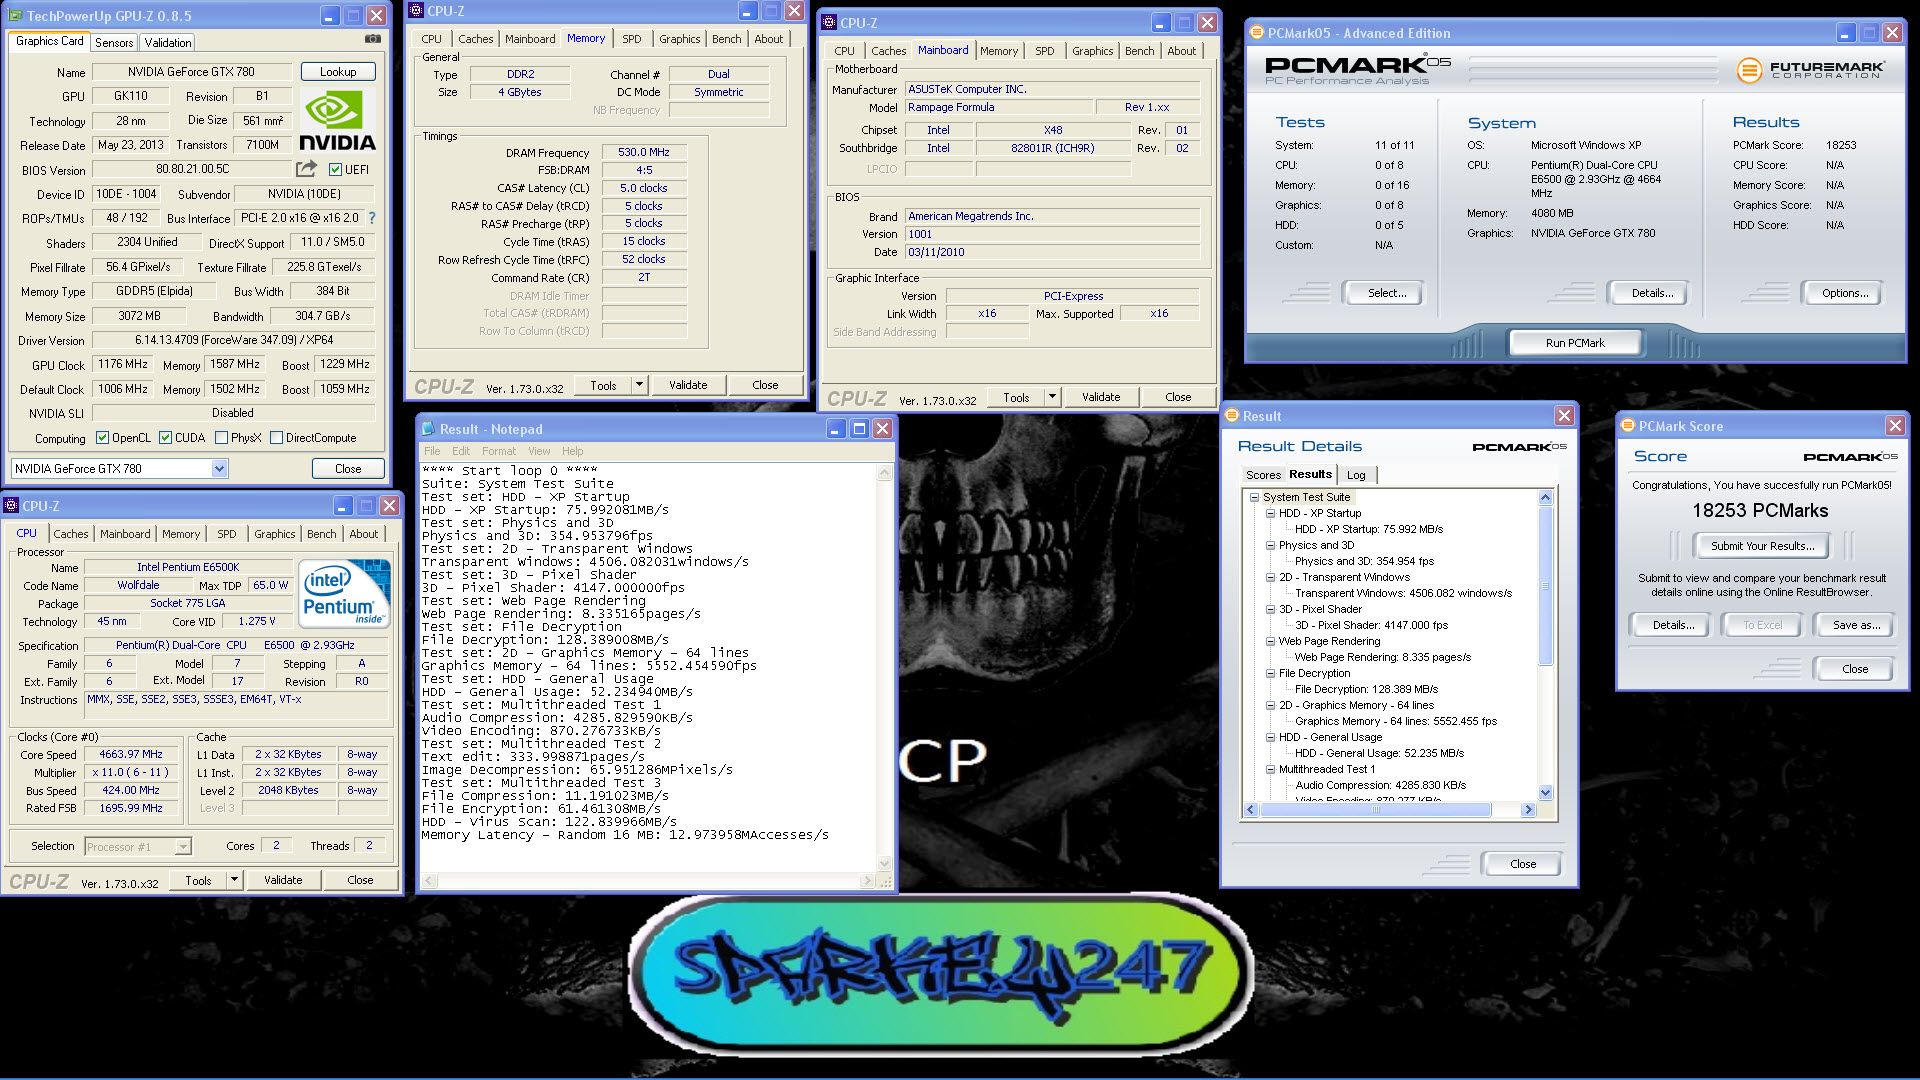This screenshot has height=1080, width=1920.
Task: Open Tools dropdown arrow in CPU-Z Memory window
Action: point(639,385)
